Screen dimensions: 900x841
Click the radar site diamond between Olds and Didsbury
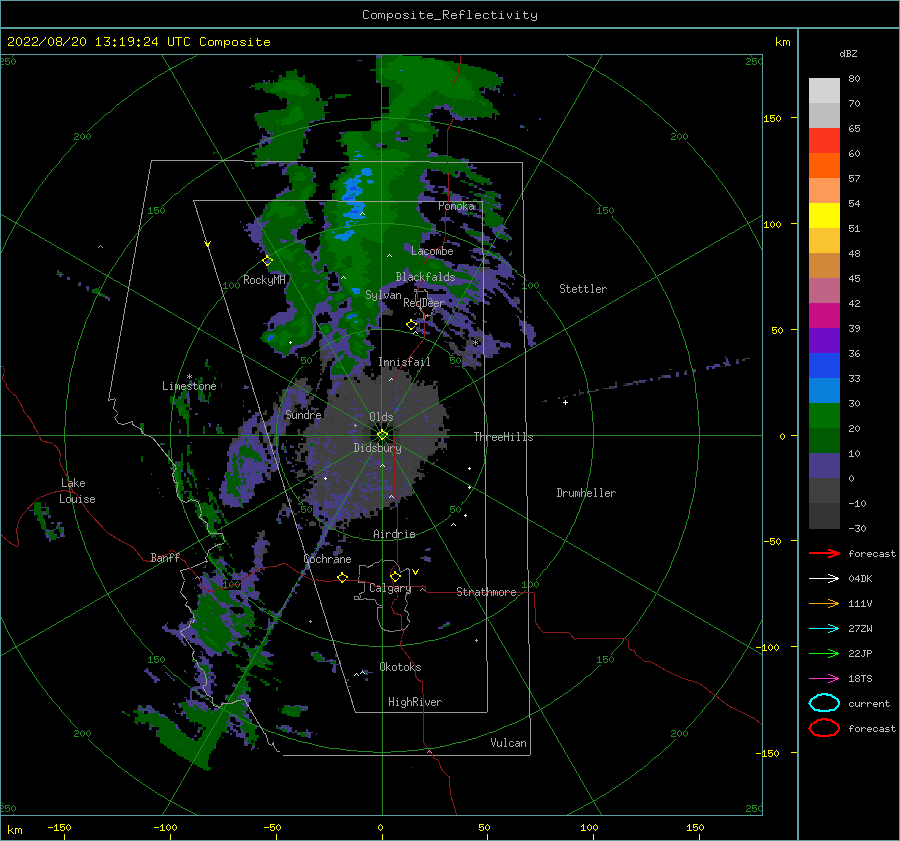(382, 435)
